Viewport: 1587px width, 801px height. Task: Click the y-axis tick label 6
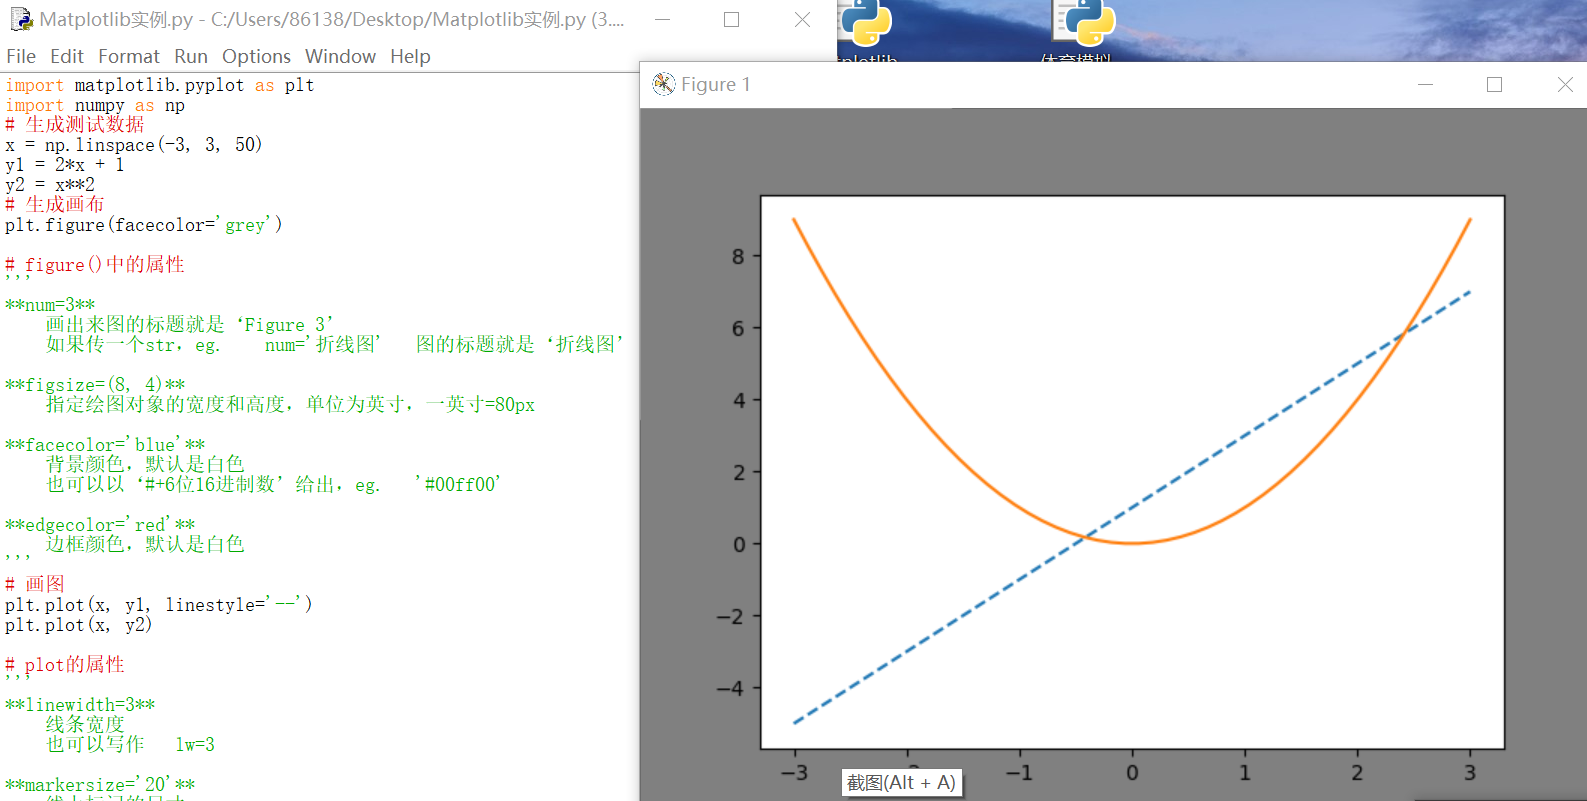(x=738, y=329)
